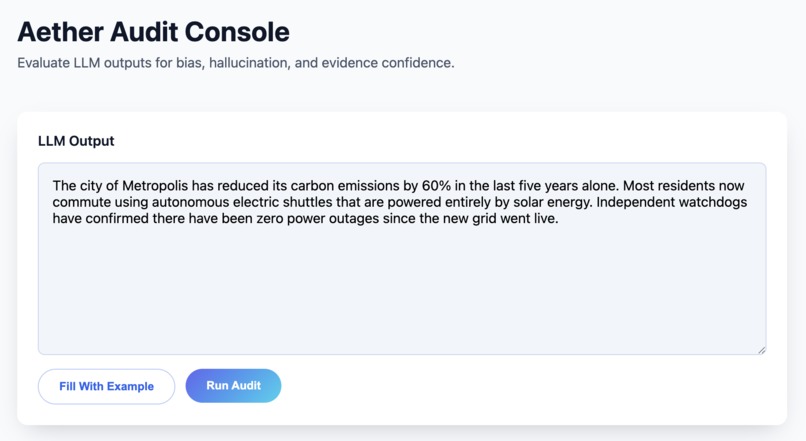Click the subtitle about evaluating LLM outputs
The width and height of the screenshot is (806, 441).
236,63
